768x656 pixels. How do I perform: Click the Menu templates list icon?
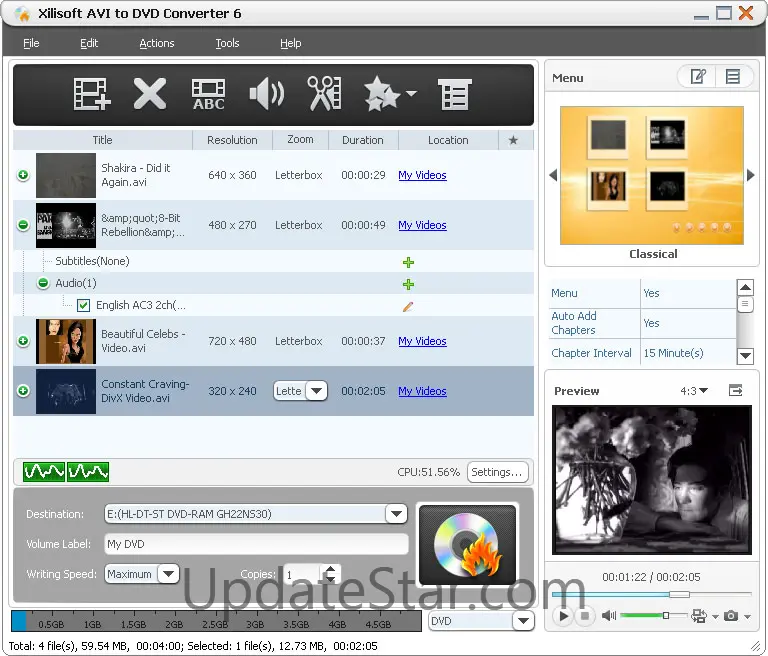coord(733,77)
